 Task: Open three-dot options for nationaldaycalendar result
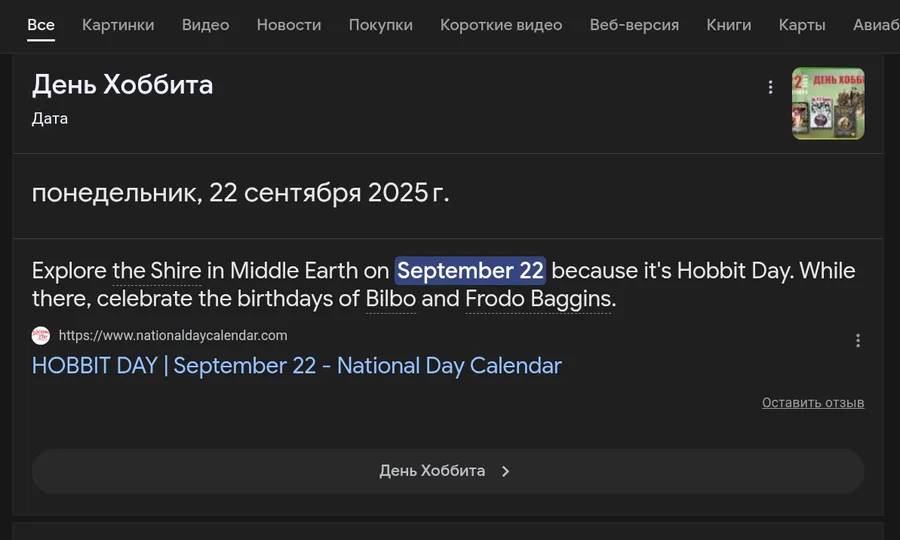[x=857, y=340]
